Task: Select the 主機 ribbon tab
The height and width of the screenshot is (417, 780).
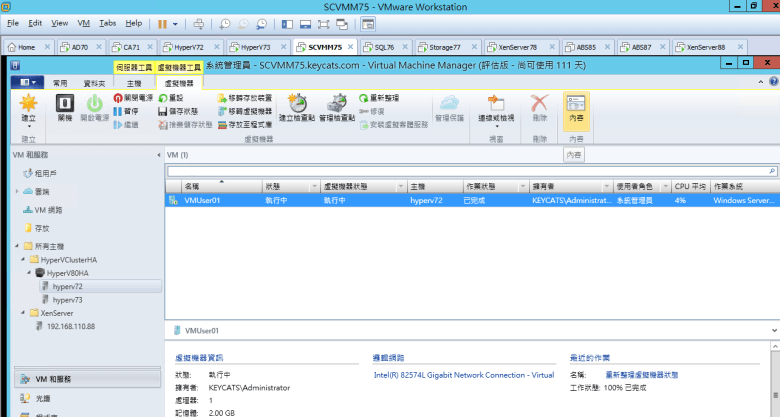Action: pyautogui.click(x=134, y=83)
